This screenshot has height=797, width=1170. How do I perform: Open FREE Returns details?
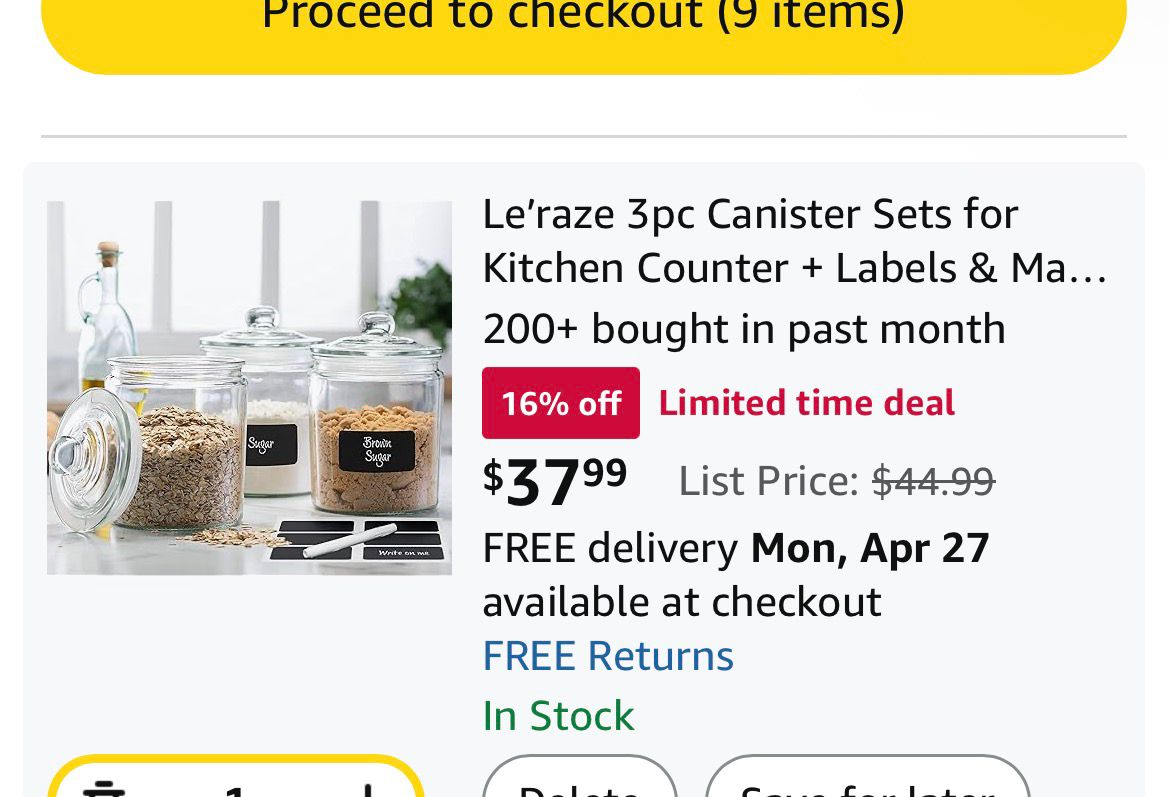(x=608, y=656)
